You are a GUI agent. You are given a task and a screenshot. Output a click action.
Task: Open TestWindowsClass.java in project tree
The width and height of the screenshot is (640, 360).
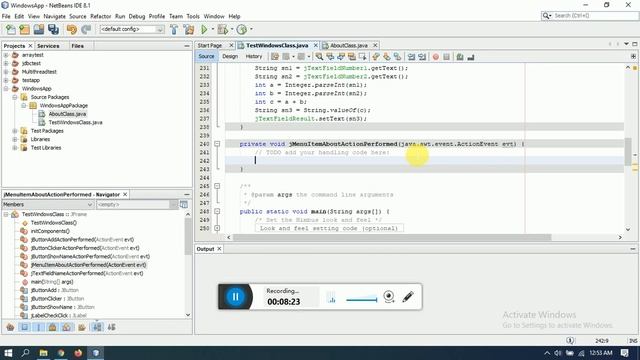point(76,122)
